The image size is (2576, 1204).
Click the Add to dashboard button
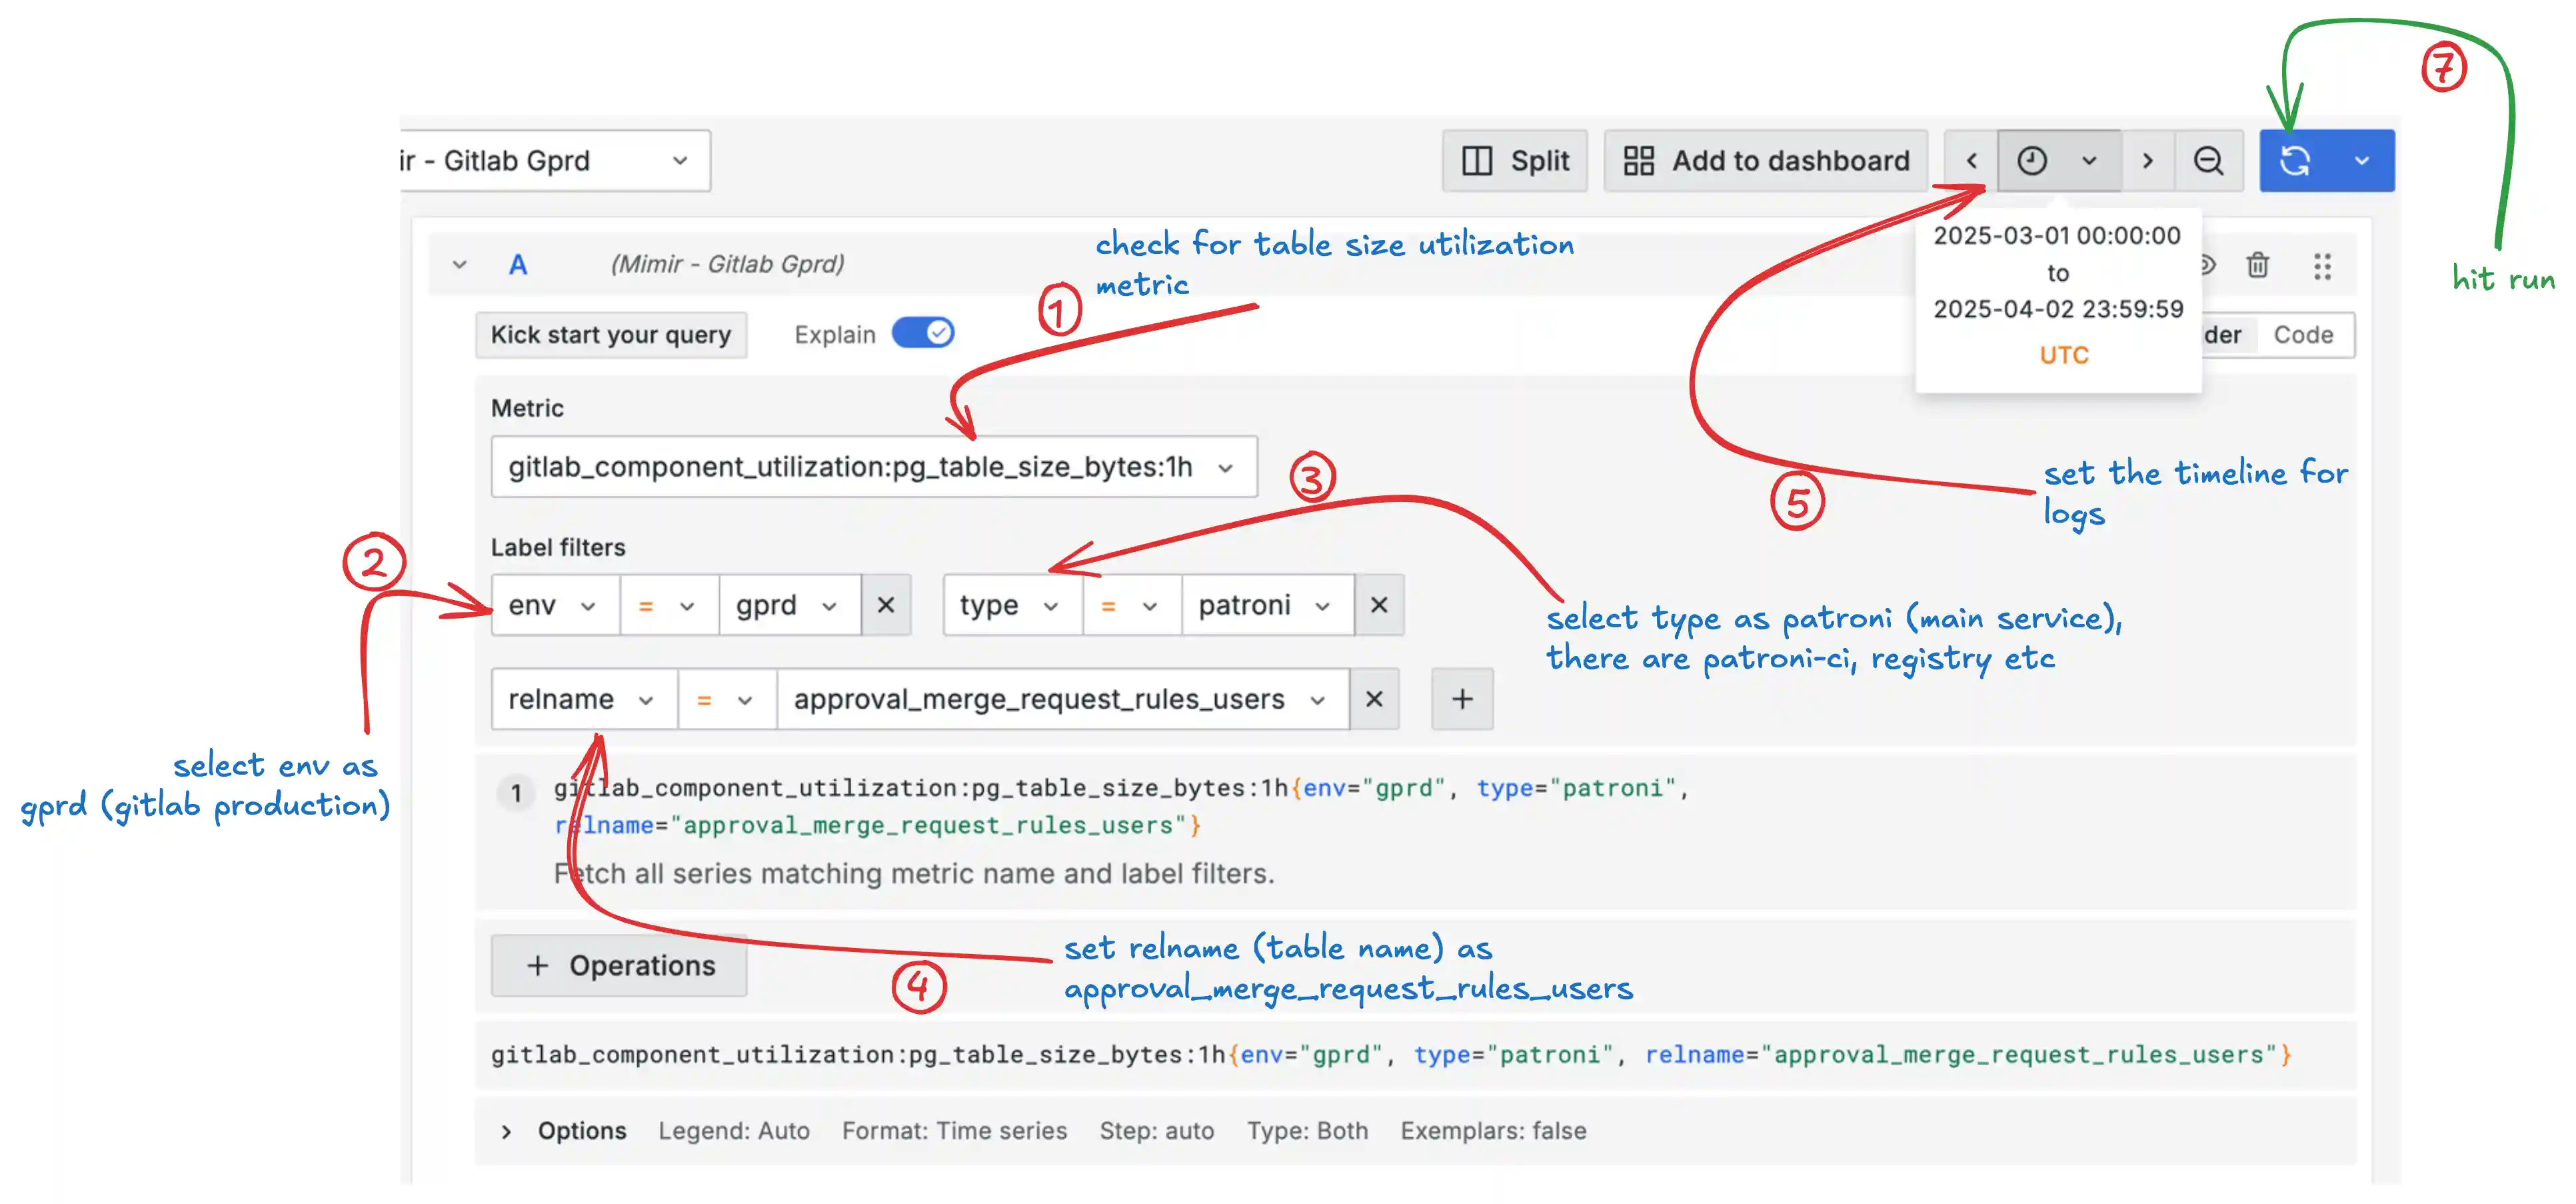[1766, 161]
